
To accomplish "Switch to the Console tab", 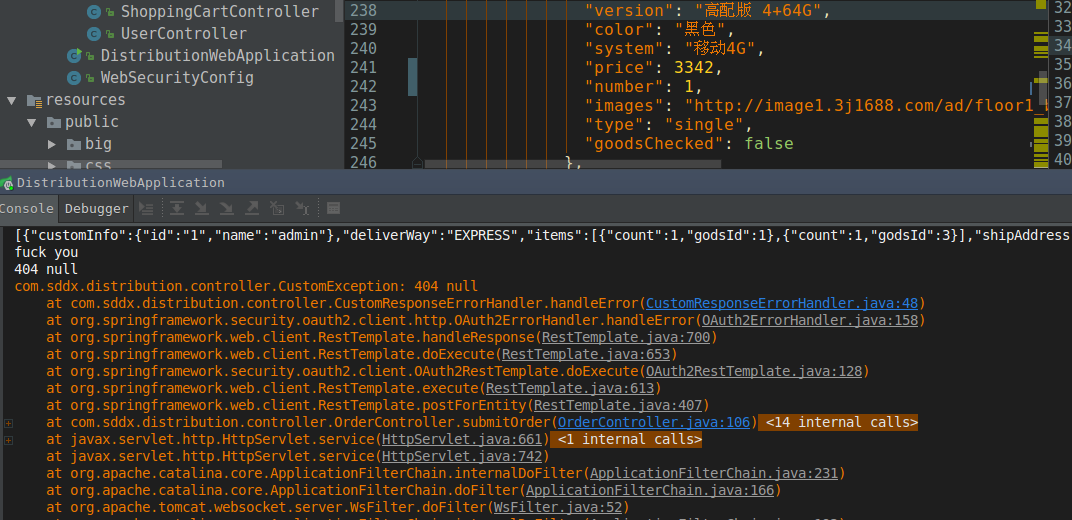I will click(x=27, y=208).
